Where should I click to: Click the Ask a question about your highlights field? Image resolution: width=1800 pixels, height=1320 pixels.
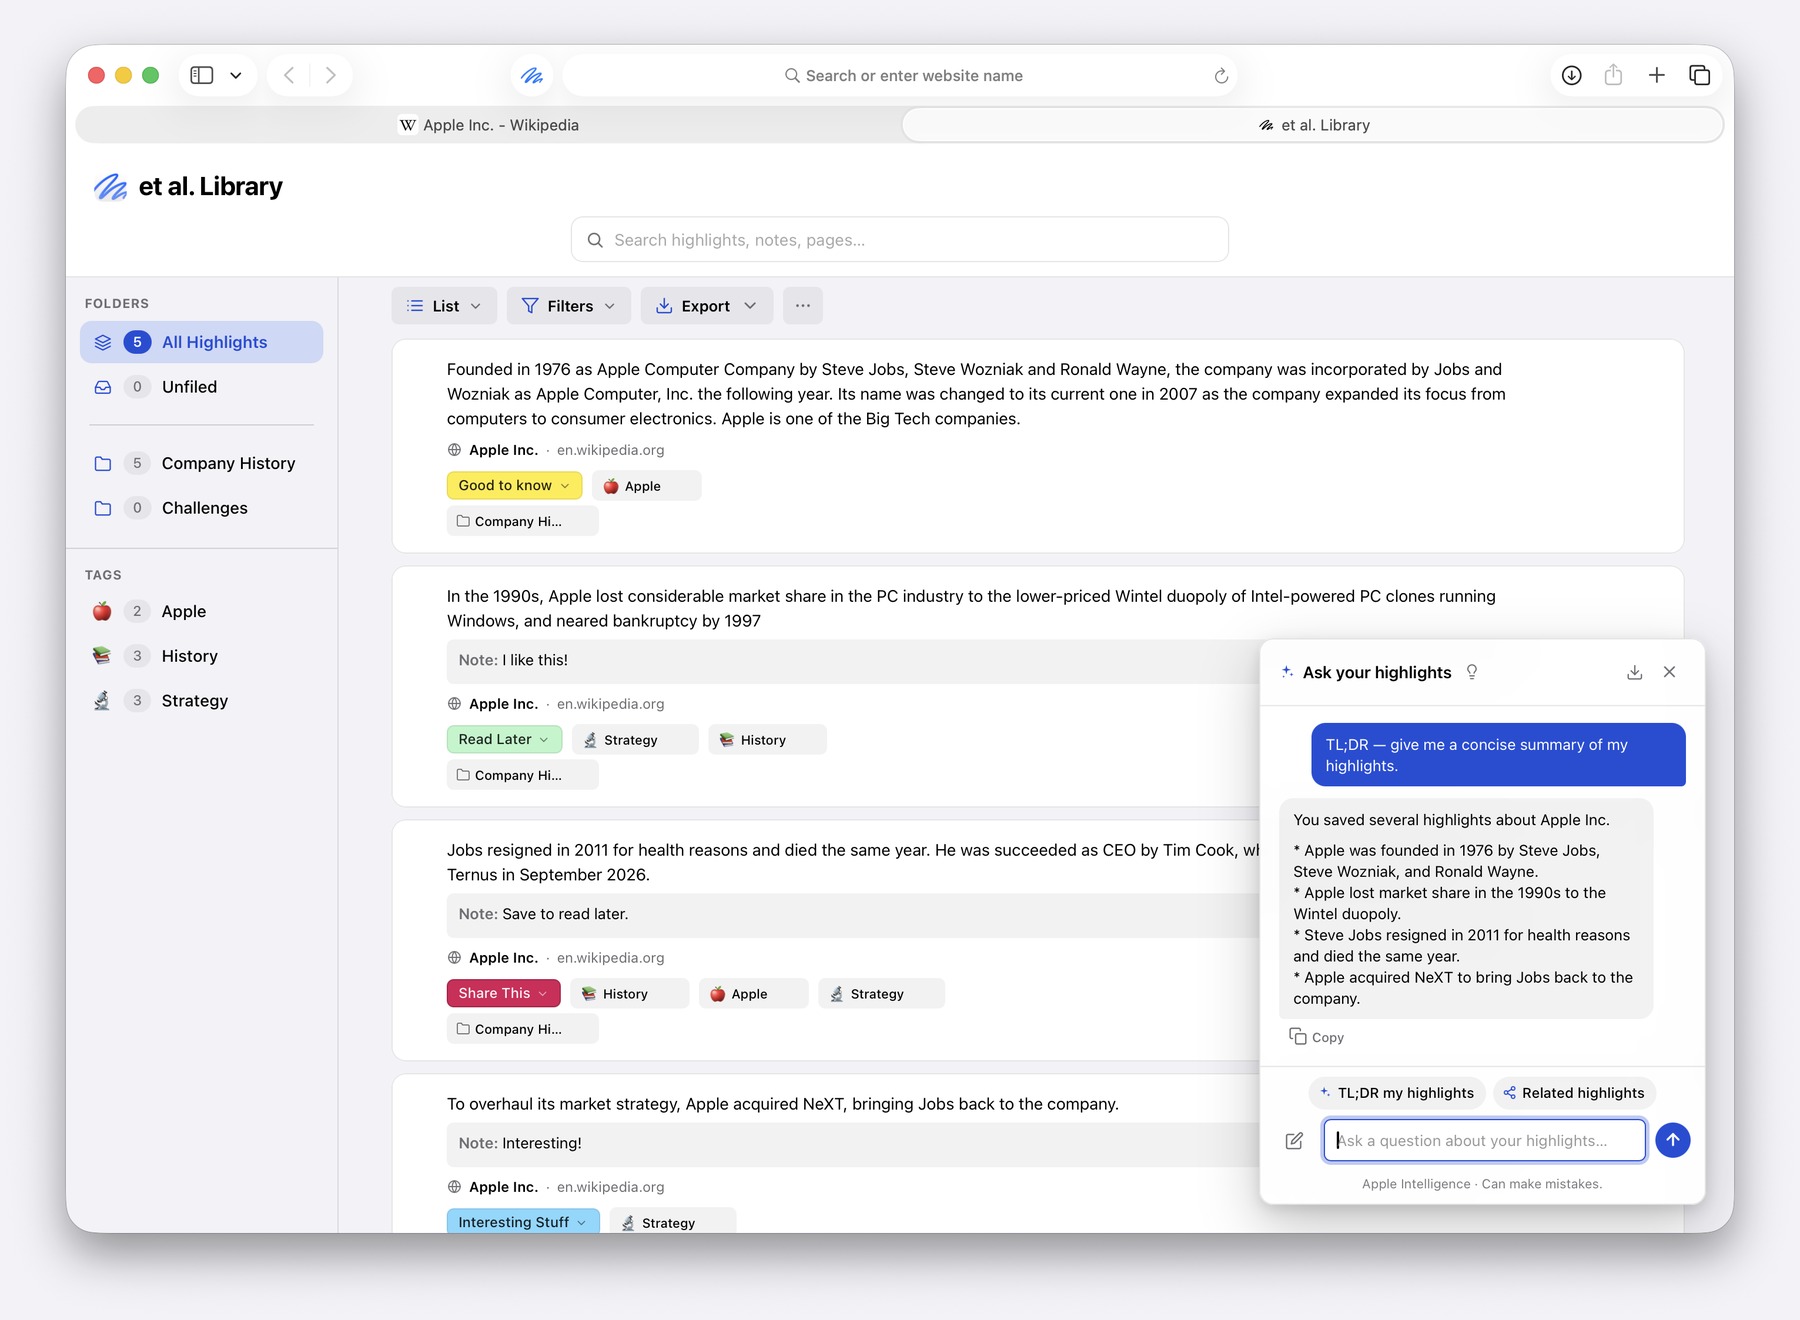[1485, 1141]
